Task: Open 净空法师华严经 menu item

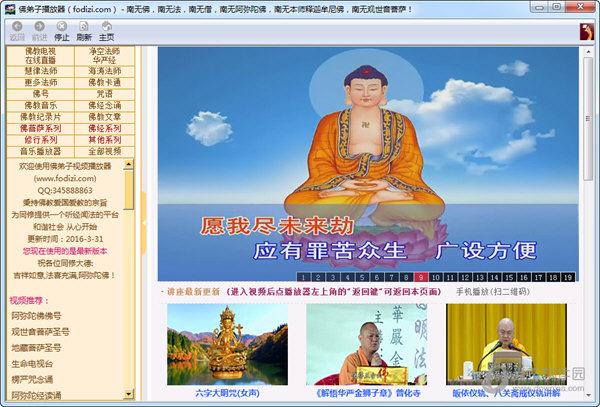Action: coord(104,56)
